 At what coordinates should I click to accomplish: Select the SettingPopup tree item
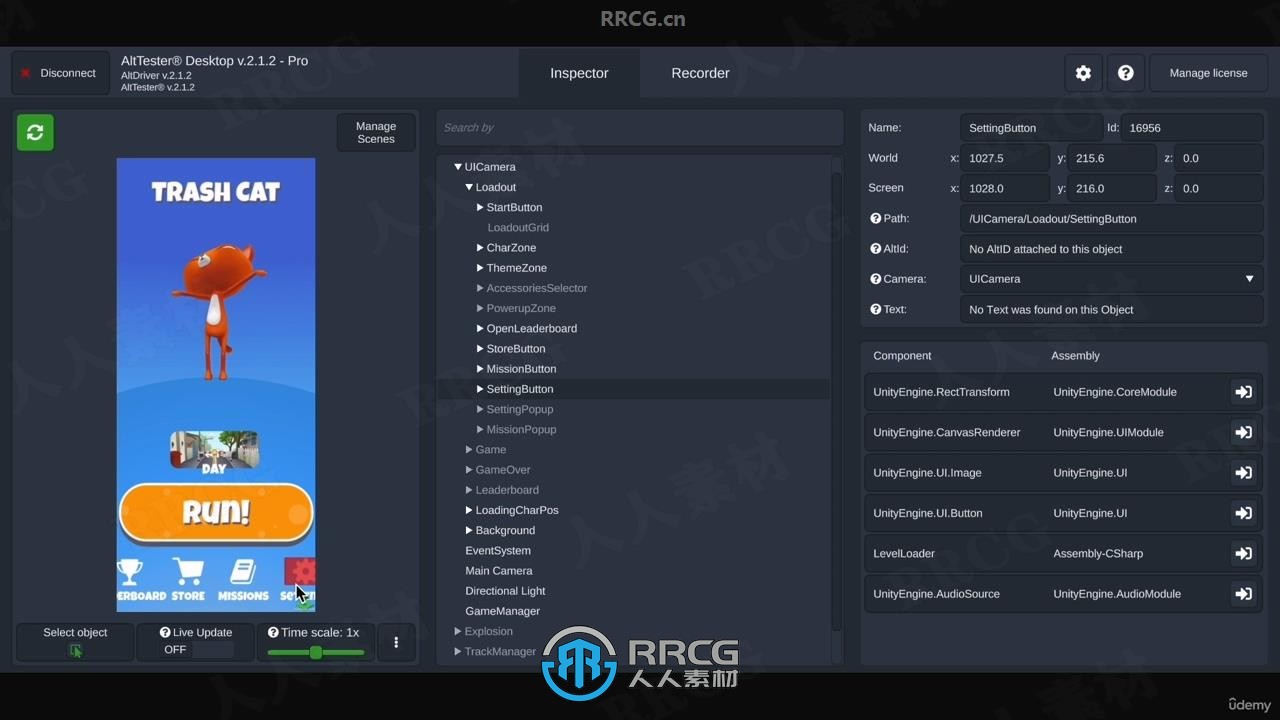[x=520, y=409]
